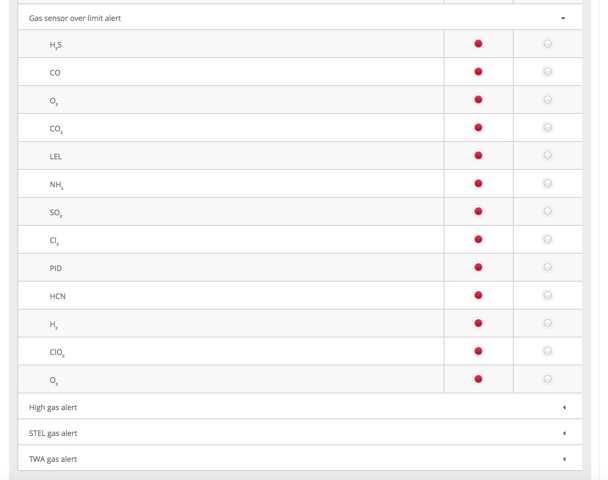Expand the STEL gas alert section
The image size is (608, 480).
tap(300, 433)
